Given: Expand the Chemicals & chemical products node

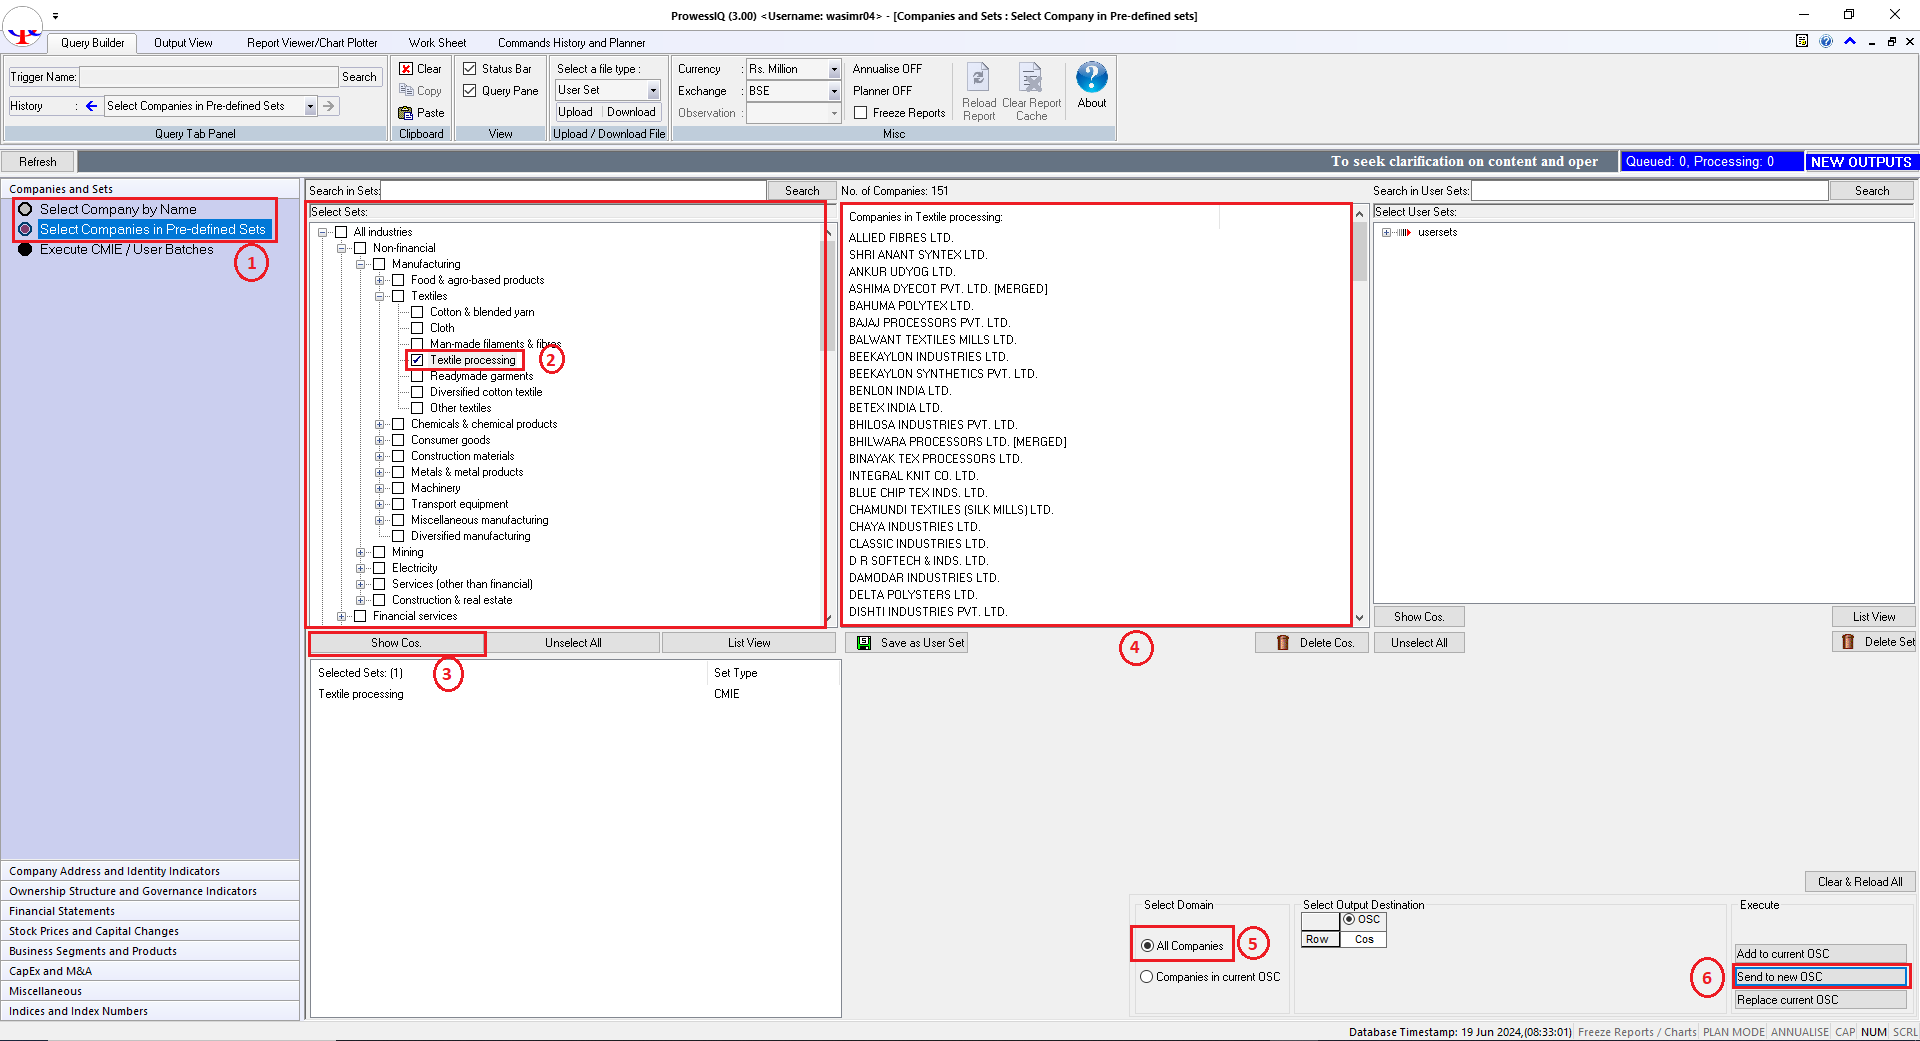Looking at the screenshot, I should click(x=380, y=424).
